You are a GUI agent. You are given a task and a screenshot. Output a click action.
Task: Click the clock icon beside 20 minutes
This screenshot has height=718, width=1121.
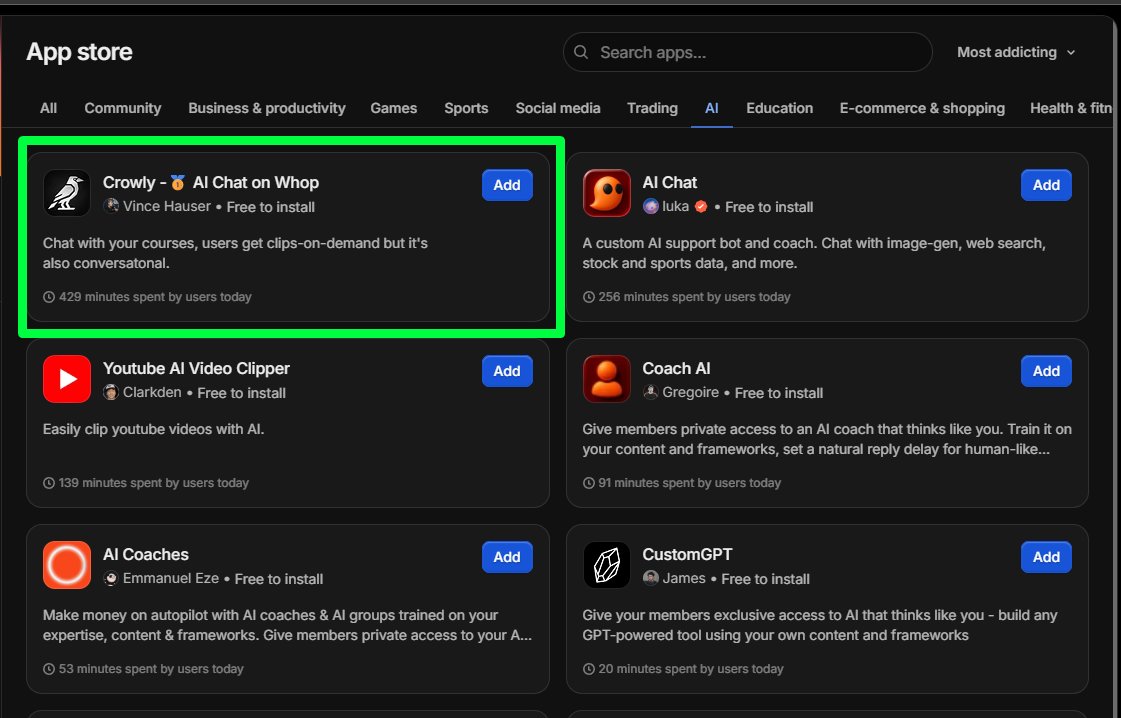[x=588, y=669]
